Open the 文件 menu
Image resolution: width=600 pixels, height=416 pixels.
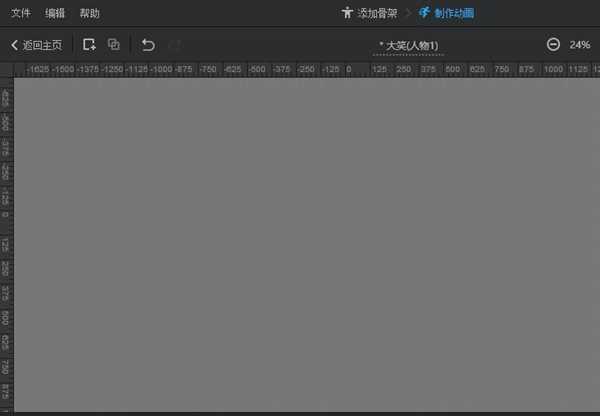click(20, 13)
